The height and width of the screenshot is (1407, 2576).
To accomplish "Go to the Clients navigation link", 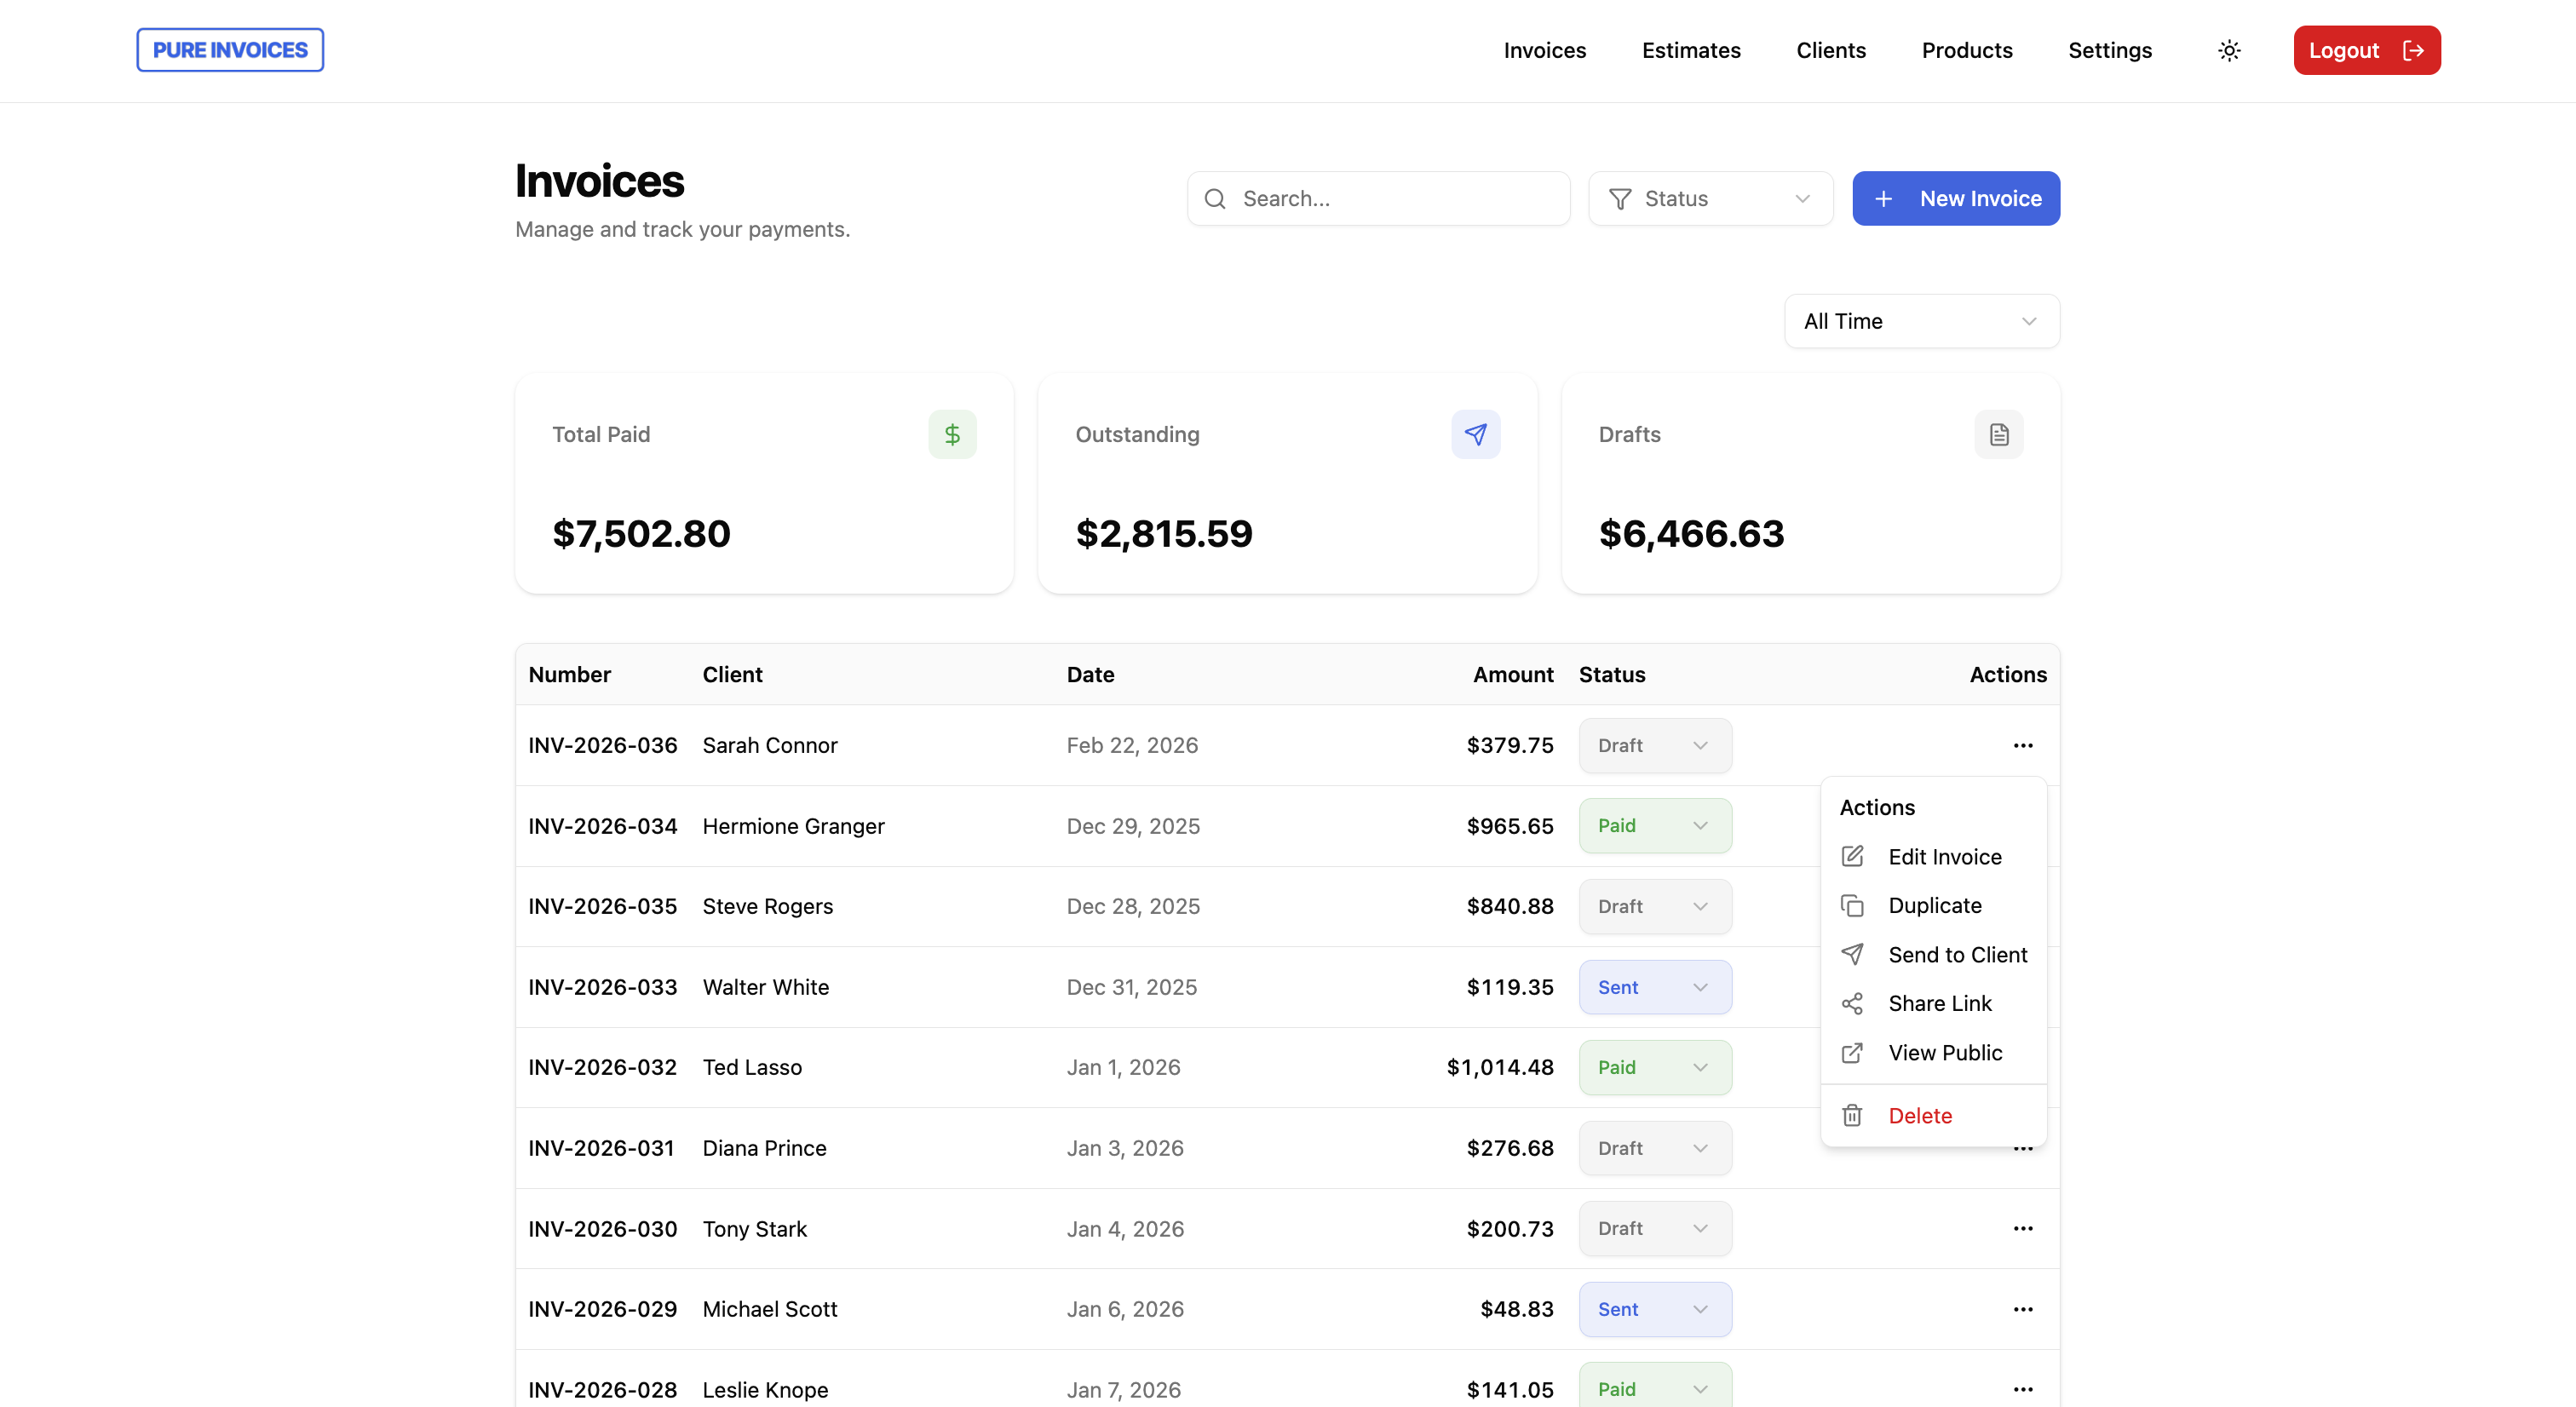I will click(1830, 50).
